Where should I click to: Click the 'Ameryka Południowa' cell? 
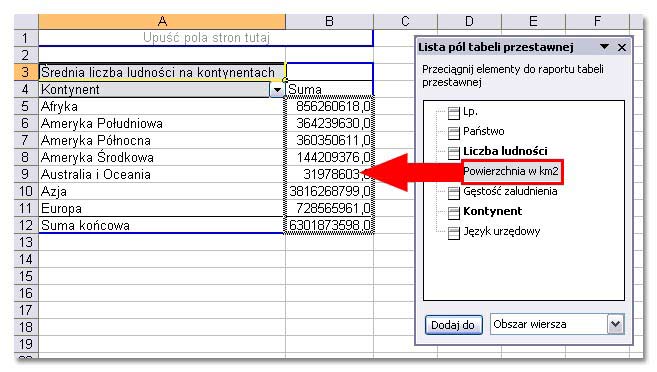162,124
